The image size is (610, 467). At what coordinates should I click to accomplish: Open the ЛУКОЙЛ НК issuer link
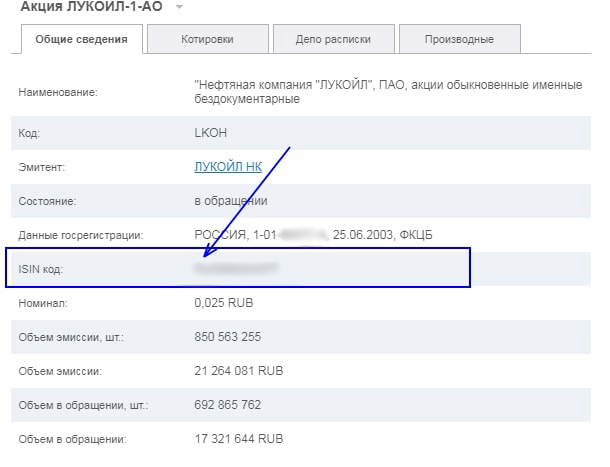[x=228, y=167]
